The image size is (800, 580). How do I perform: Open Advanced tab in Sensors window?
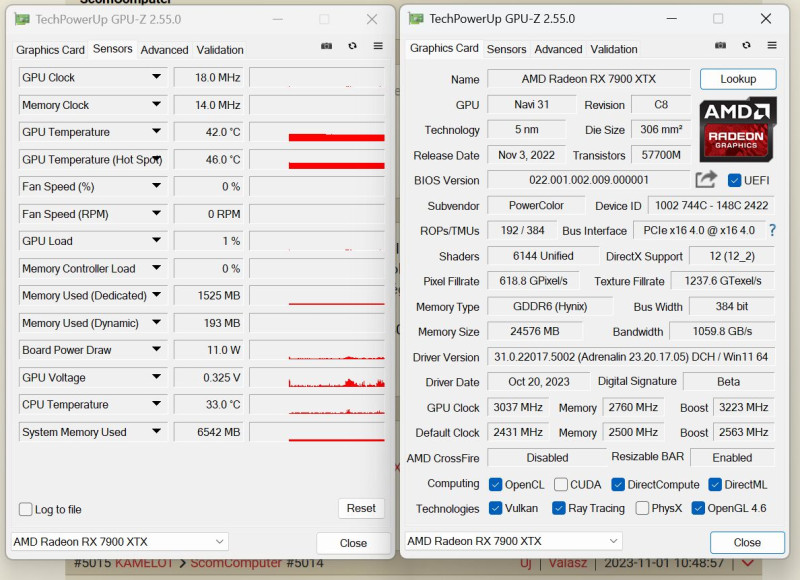coord(164,50)
